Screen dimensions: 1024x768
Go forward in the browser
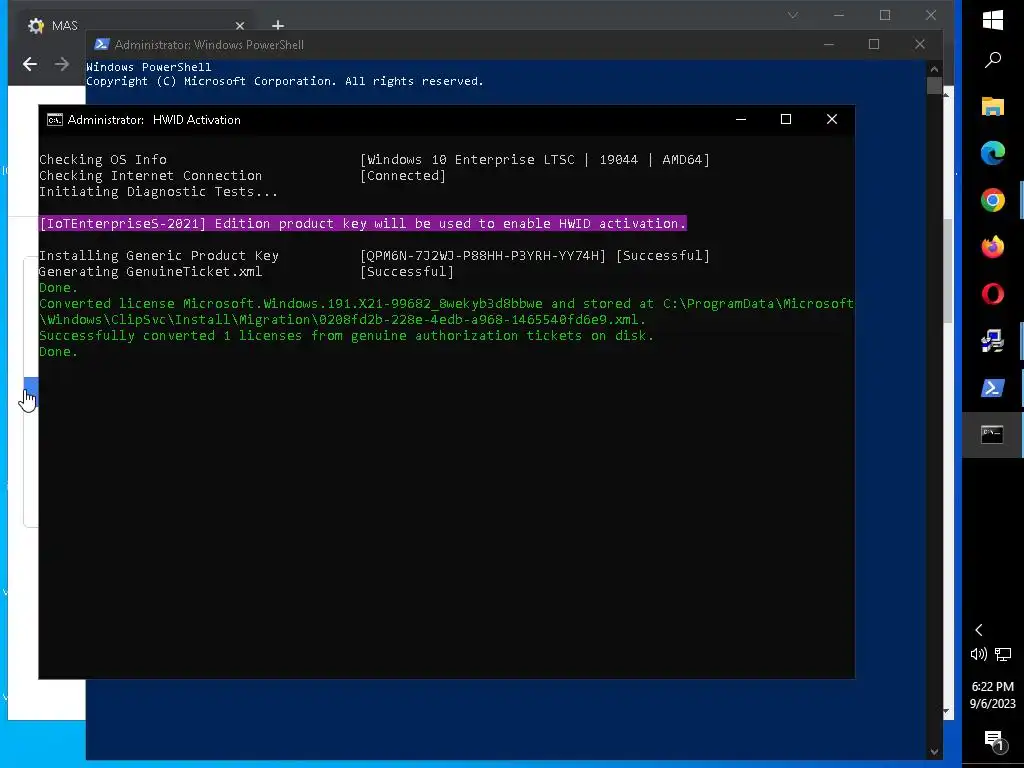click(x=61, y=64)
